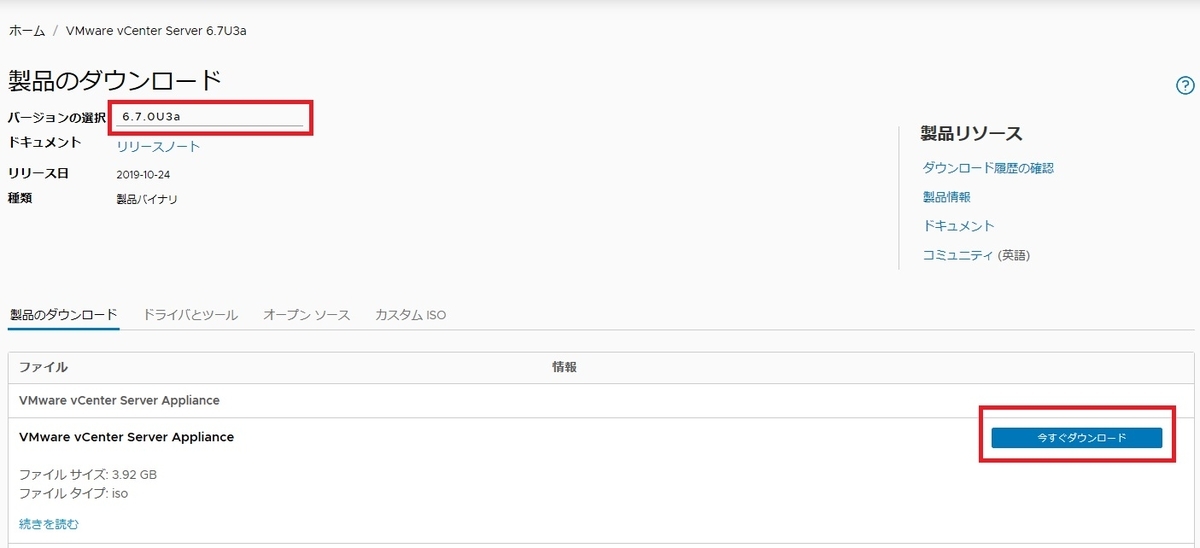Switch to カスタム ISO tab
The height and width of the screenshot is (548, 1200).
point(410,314)
